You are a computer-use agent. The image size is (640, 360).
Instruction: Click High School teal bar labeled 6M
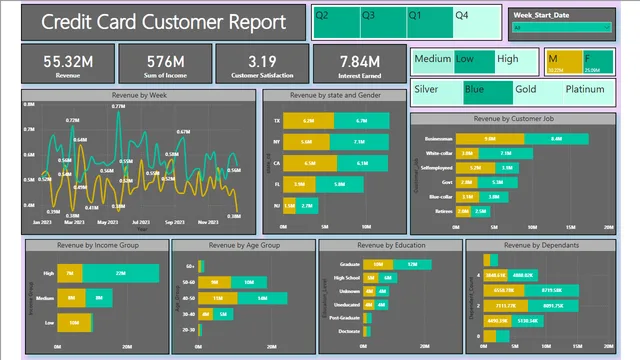388,278
